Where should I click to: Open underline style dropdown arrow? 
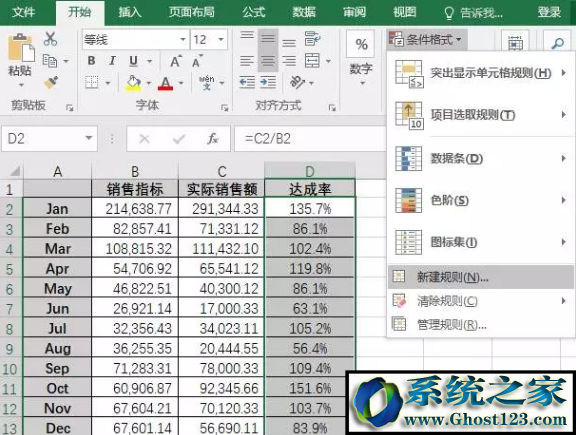click(x=149, y=61)
